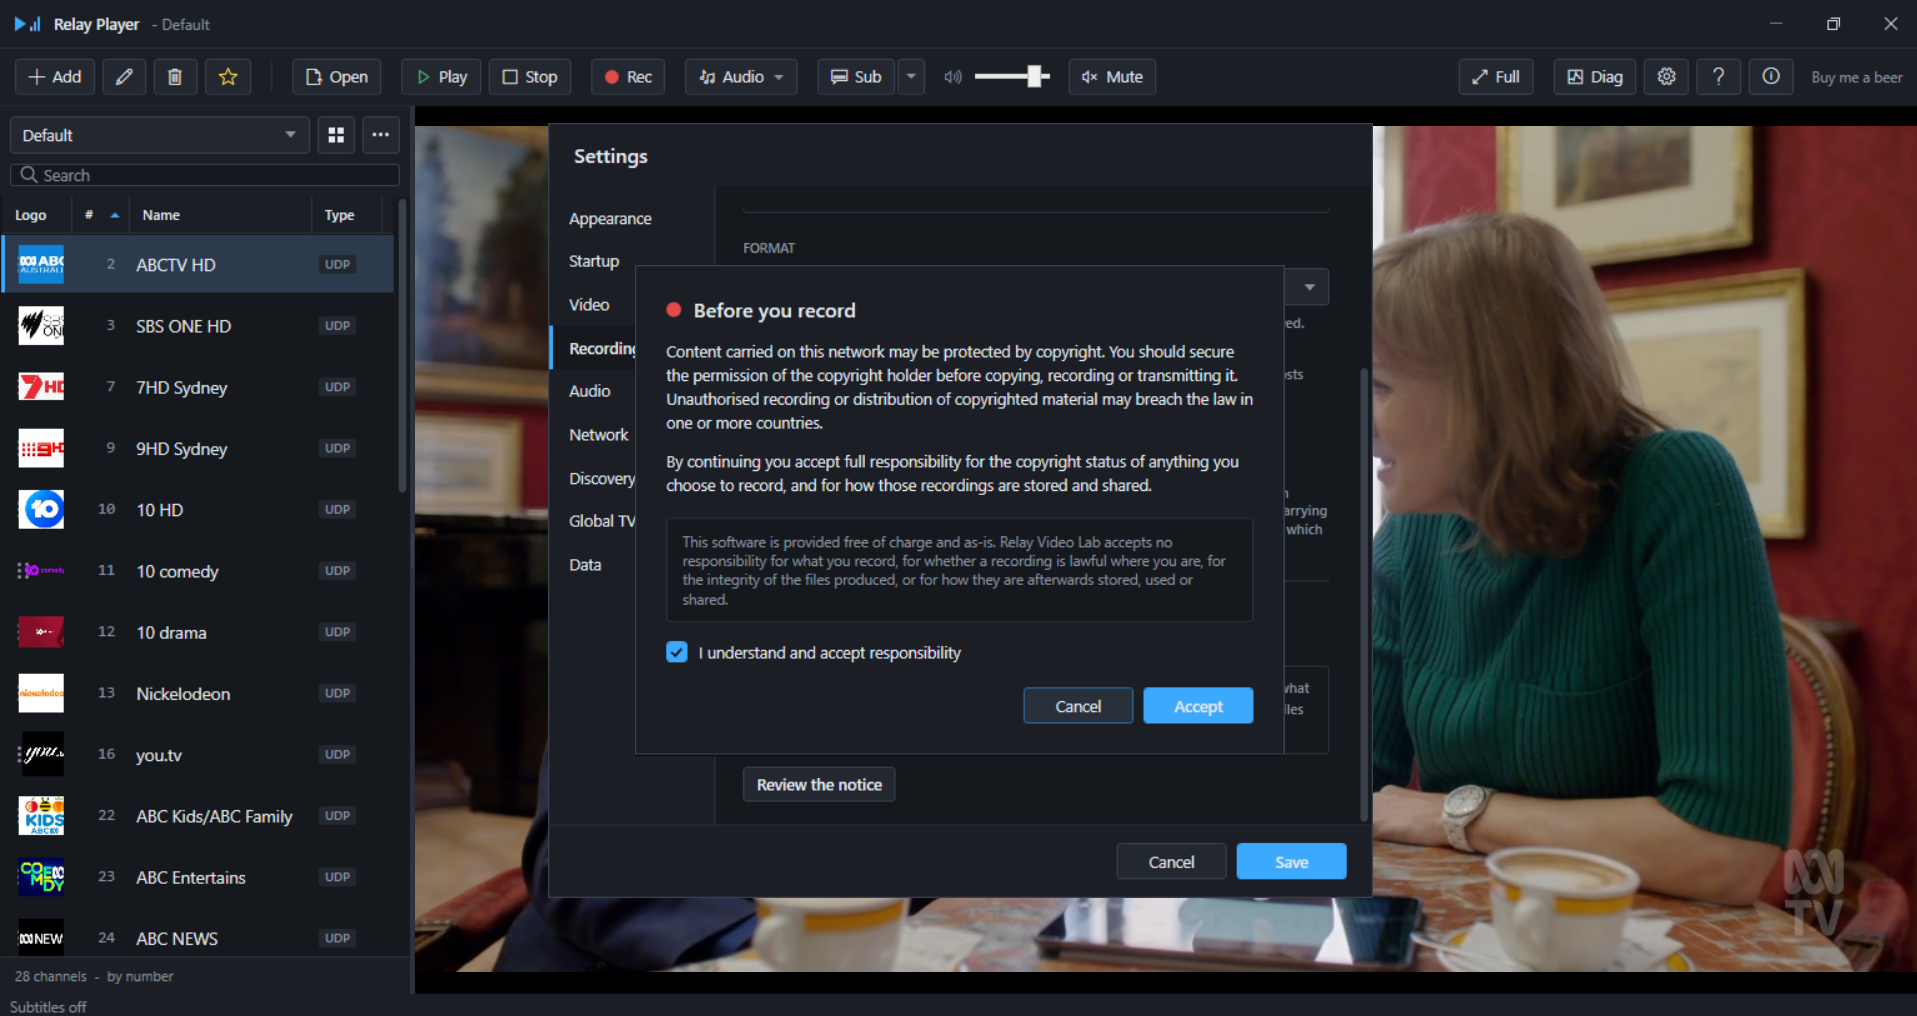Click the trash delete icon in toolbar
Viewport: 1917px width, 1016px height.
[175, 77]
